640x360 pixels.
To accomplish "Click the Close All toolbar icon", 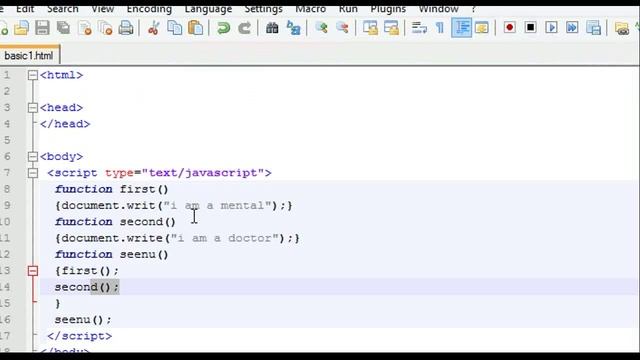I will [106, 28].
